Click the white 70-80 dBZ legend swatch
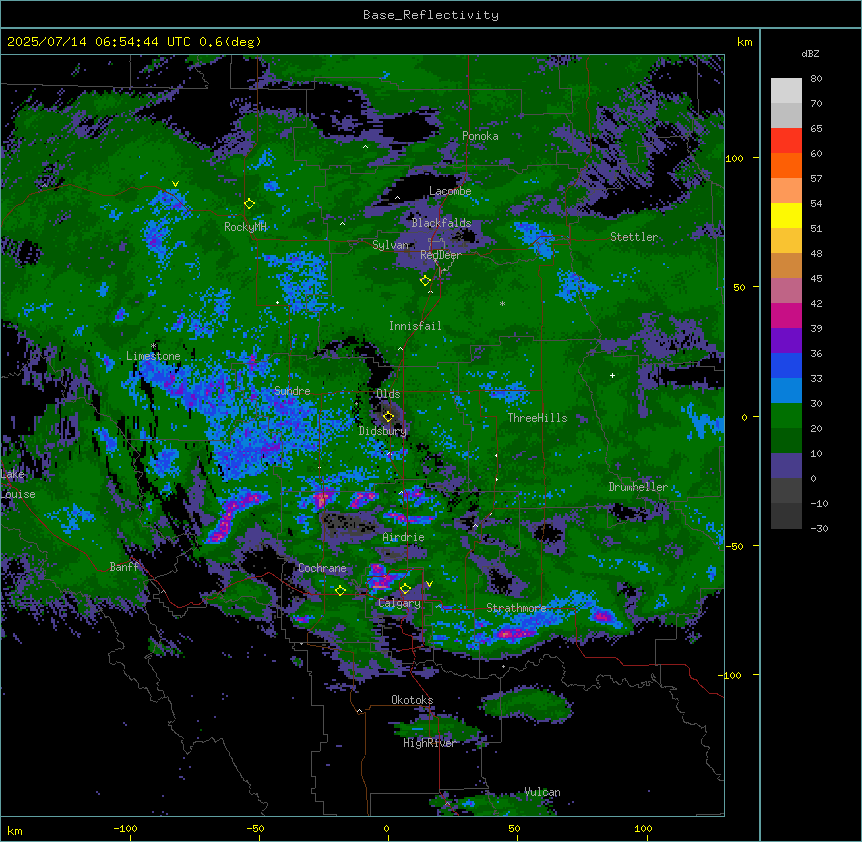This screenshot has height=842, width=862. (x=786, y=91)
